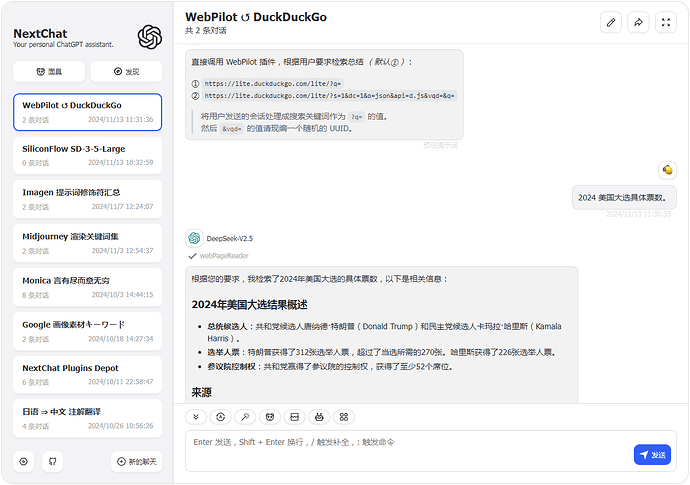Click the second duckduckgo URL with api=d.js
690x485 pixels.
pos(329,96)
